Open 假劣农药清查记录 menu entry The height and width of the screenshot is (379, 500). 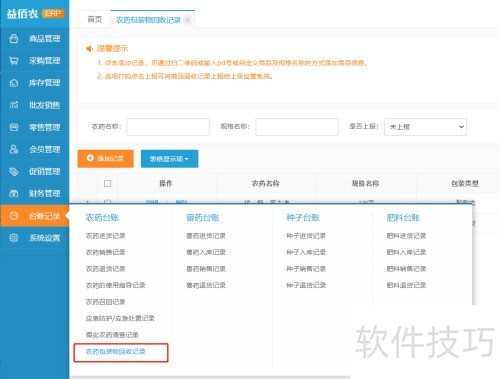[112, 335]
